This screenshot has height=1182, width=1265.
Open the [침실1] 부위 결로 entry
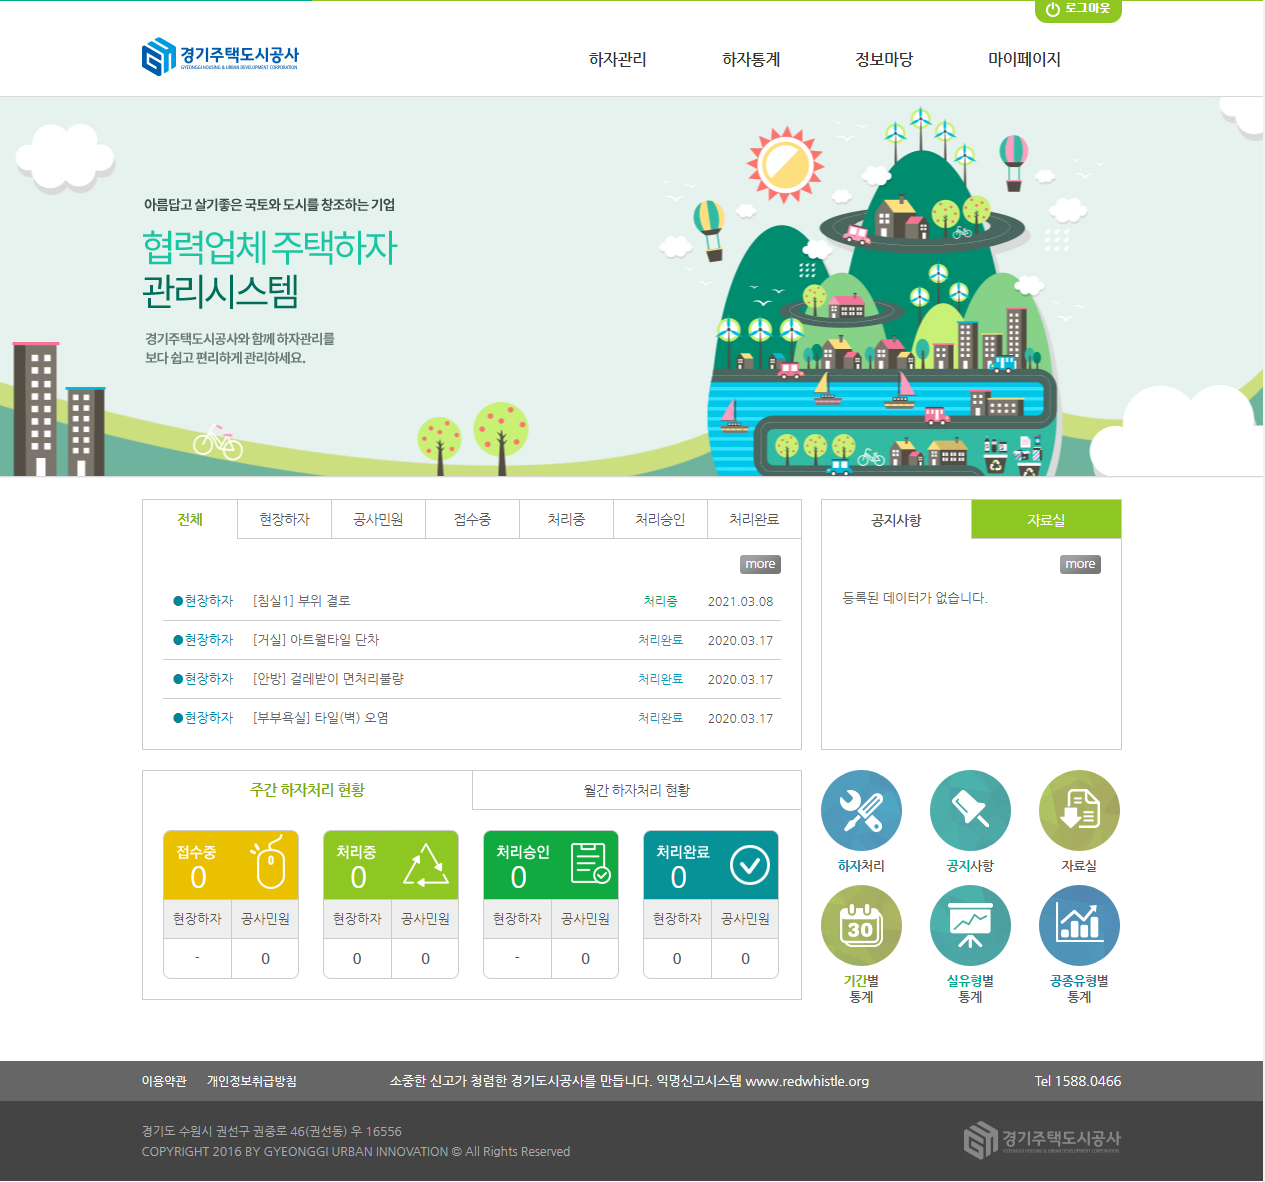coord(302,601)
